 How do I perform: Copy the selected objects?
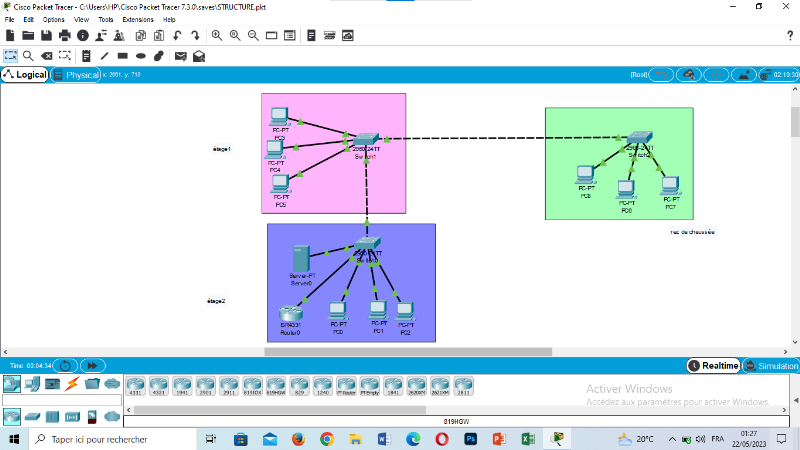pos(141,36)
